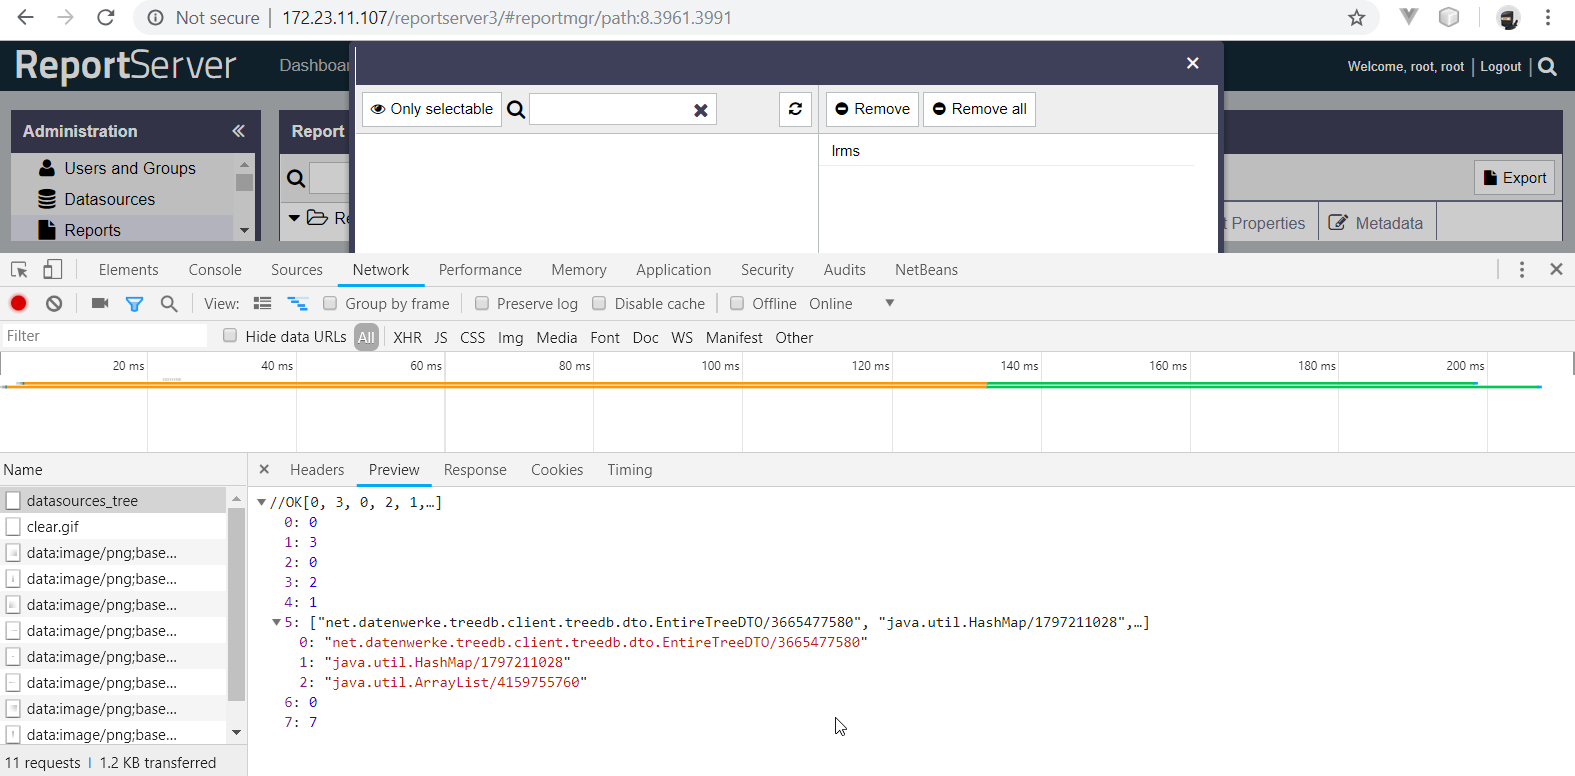Click the Export button
Image resolution: width=1575 pixels, height=776 pixels.
(x=1514, y=177)
